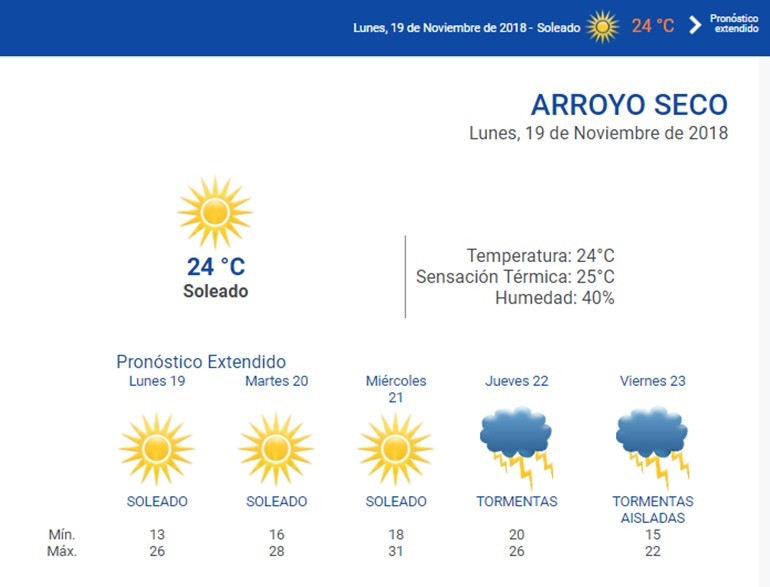Select the Jueves 22 day label

point(517,381)
